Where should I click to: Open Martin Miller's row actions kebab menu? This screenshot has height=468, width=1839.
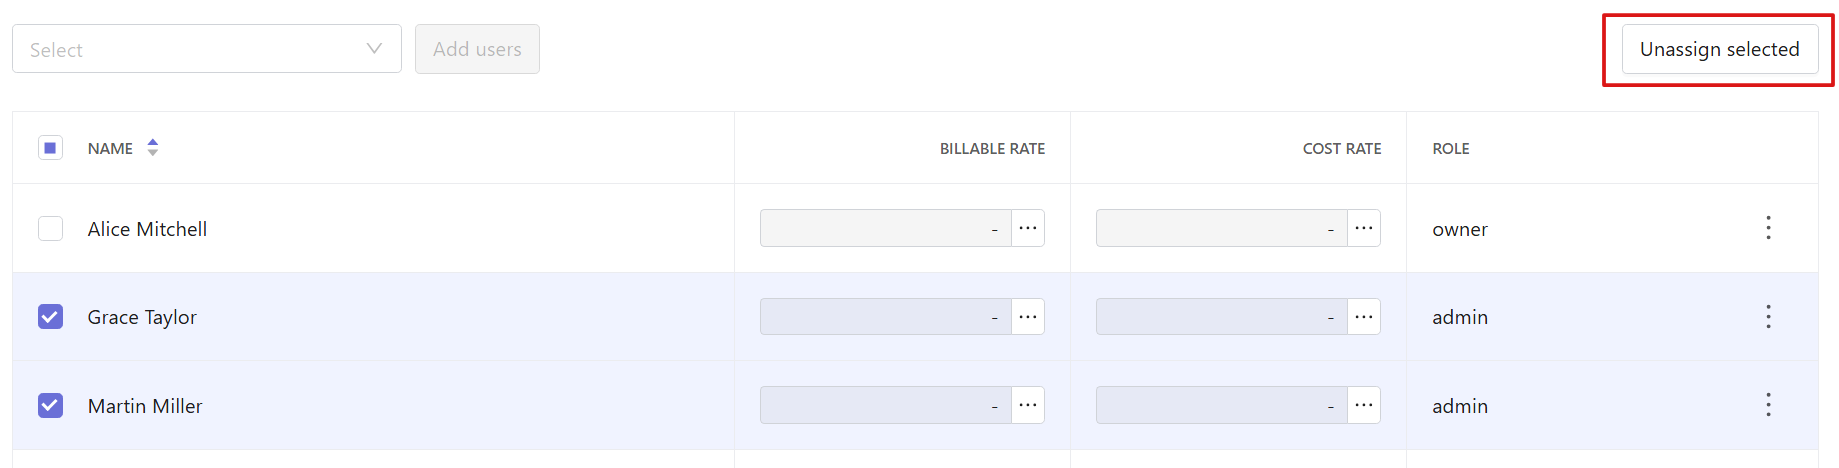click(1768, 405)
